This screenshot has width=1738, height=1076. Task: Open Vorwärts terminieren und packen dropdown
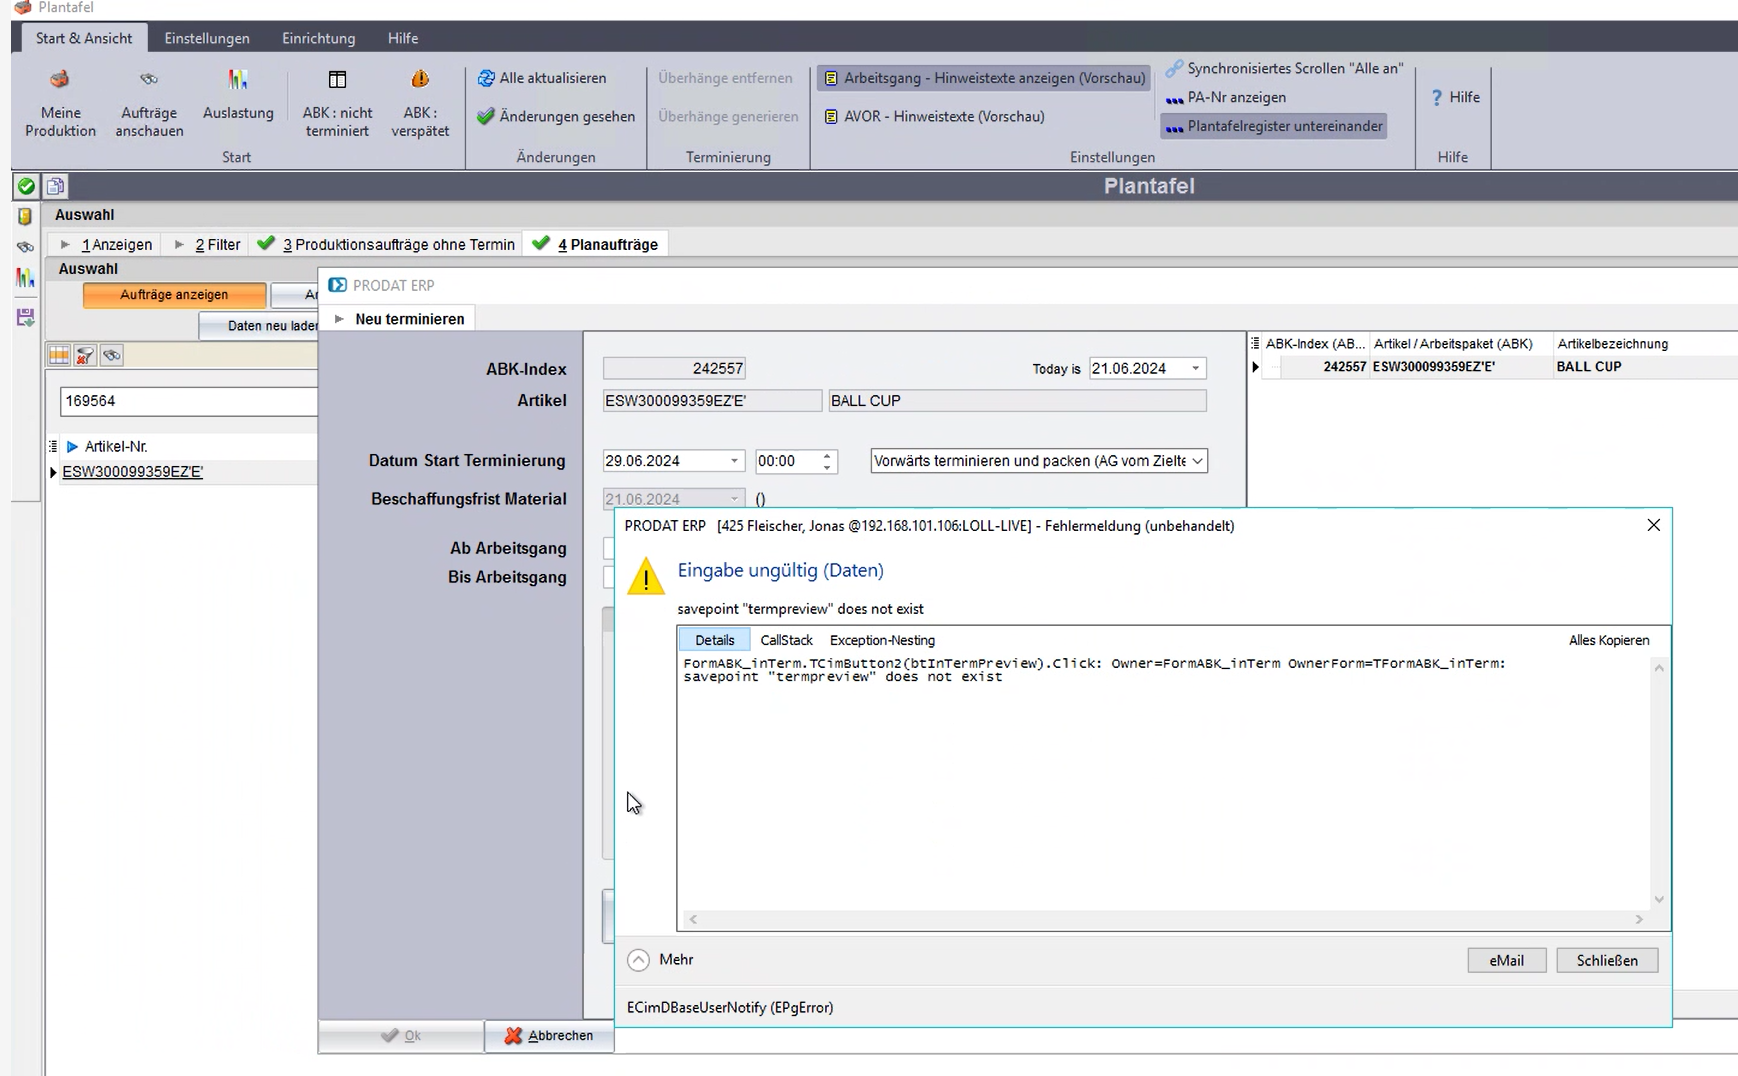(x=1197, y=461)
